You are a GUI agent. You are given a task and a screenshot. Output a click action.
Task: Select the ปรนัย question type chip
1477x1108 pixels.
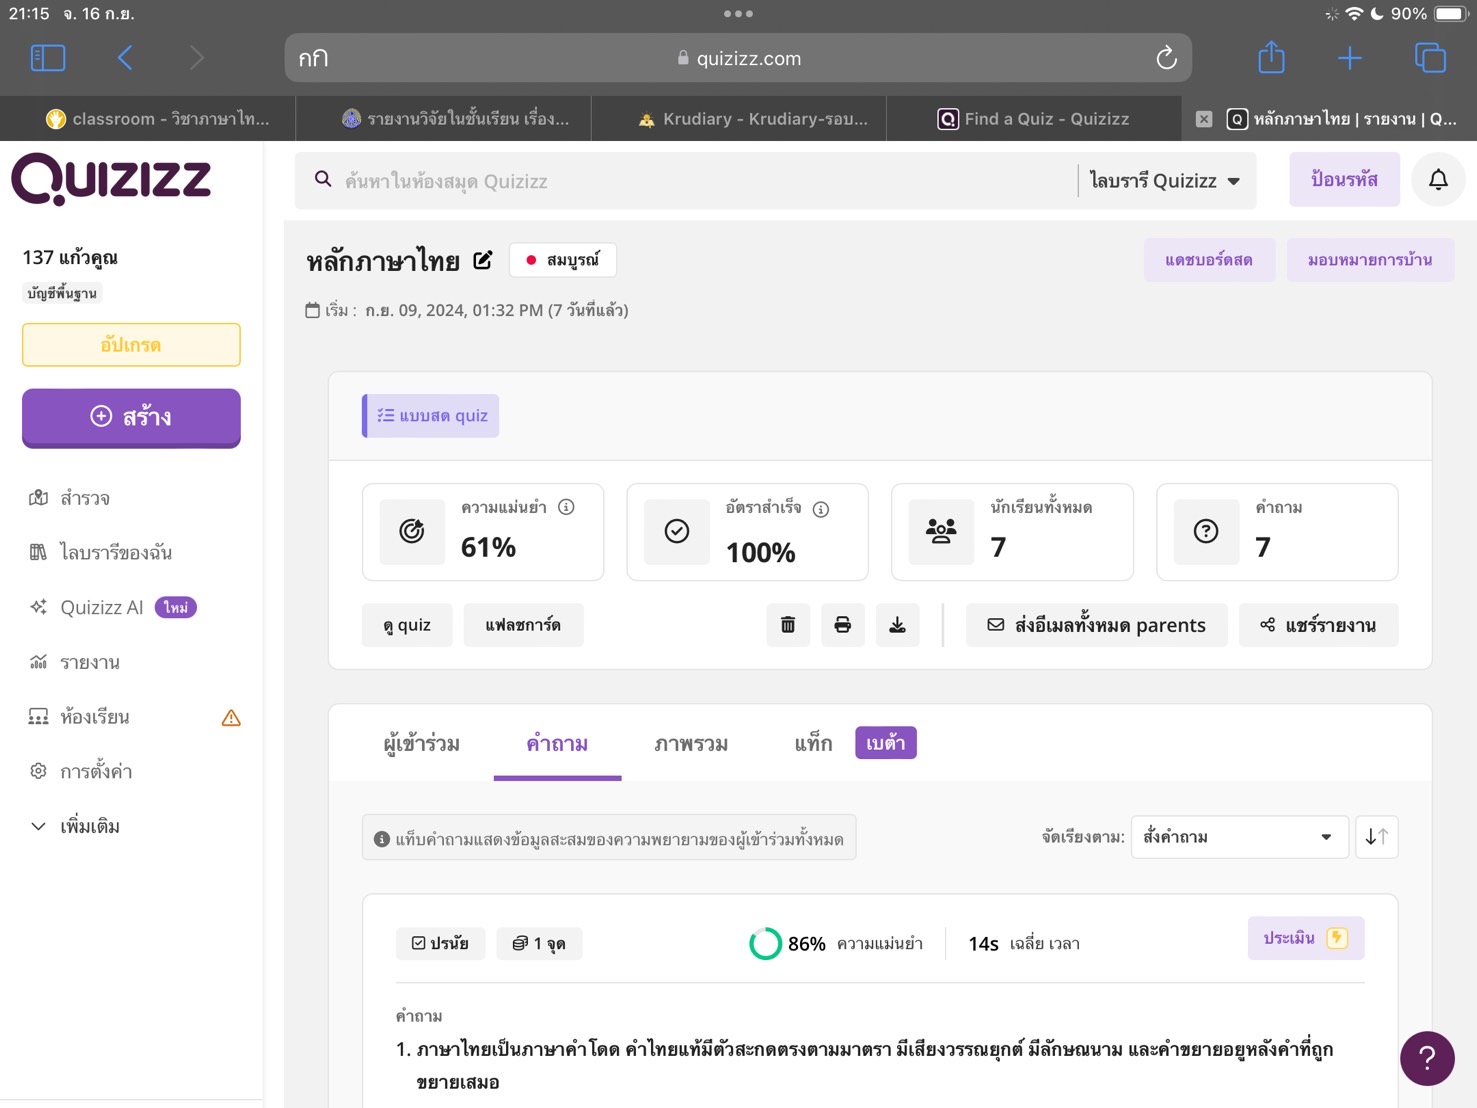click(440, 943)
